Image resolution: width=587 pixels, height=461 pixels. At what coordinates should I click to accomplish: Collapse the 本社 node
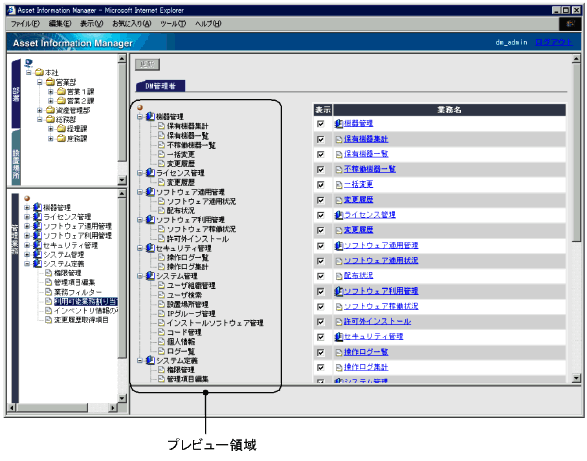click(x=29, y=73)
